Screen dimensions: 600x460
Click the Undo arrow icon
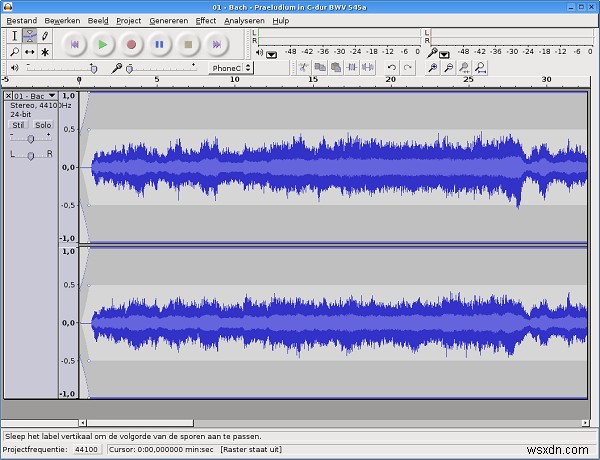pyautogui.click(x=391, y=68)
